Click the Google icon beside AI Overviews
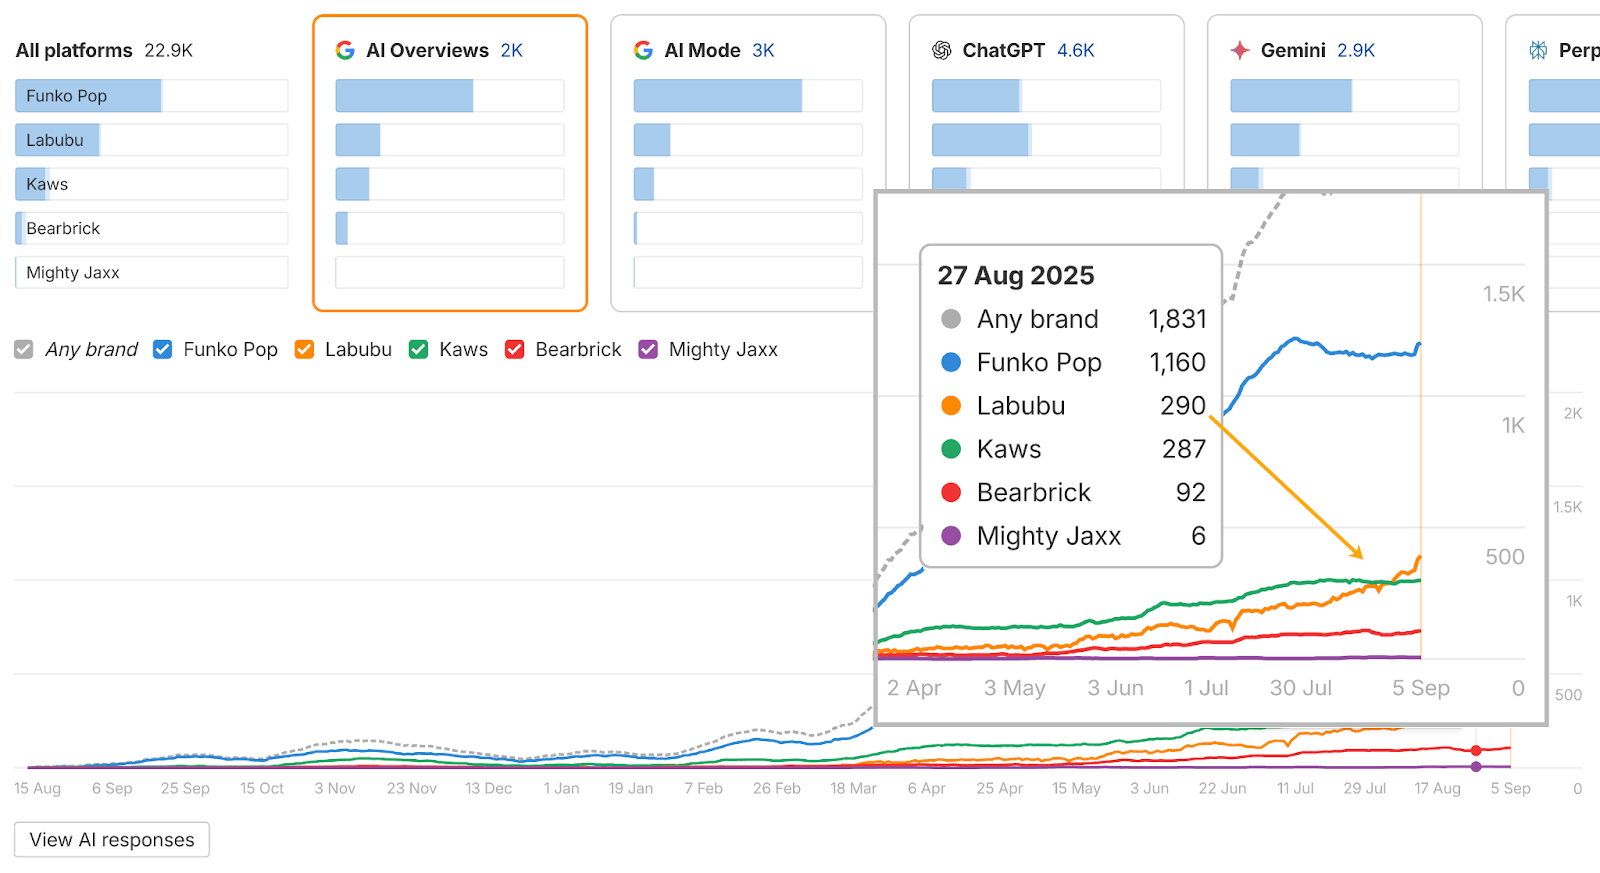This screenshot has width=1600, height=873. [344, 50]
